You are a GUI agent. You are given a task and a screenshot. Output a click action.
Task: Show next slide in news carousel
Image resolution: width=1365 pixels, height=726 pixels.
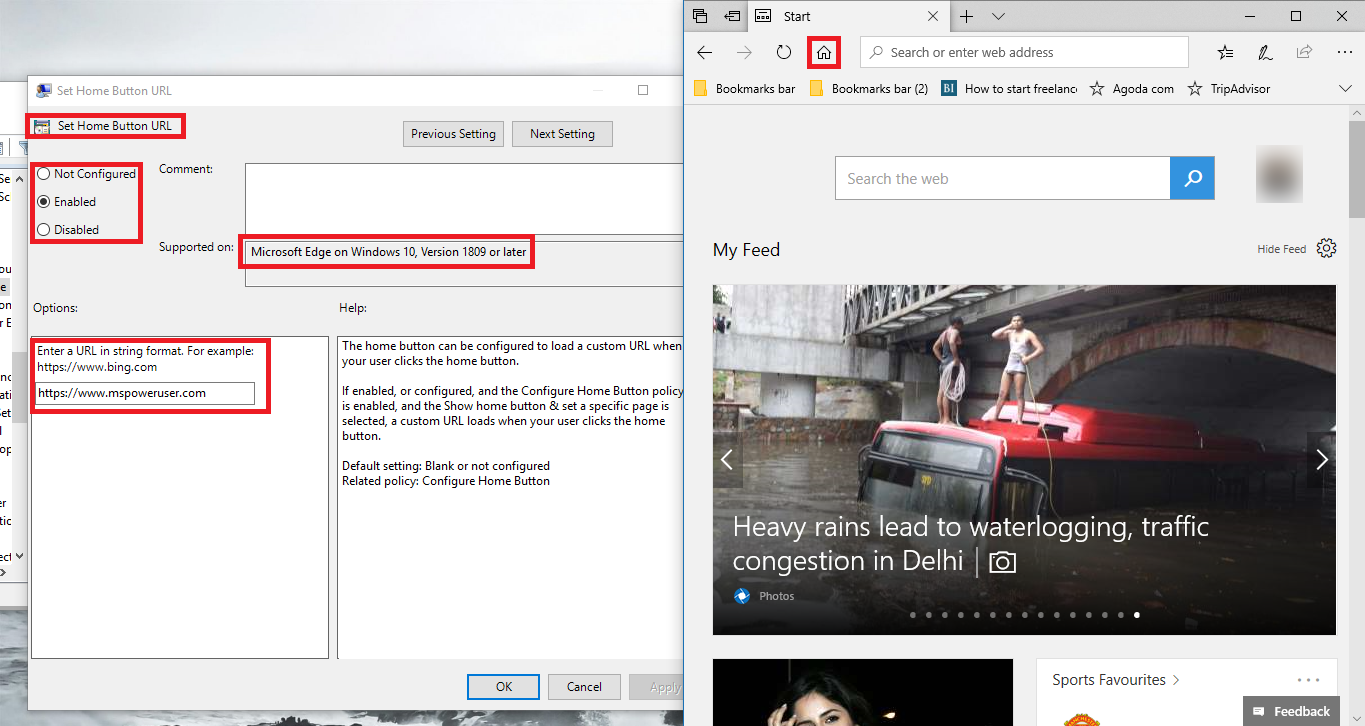(x=1322, y=459)
